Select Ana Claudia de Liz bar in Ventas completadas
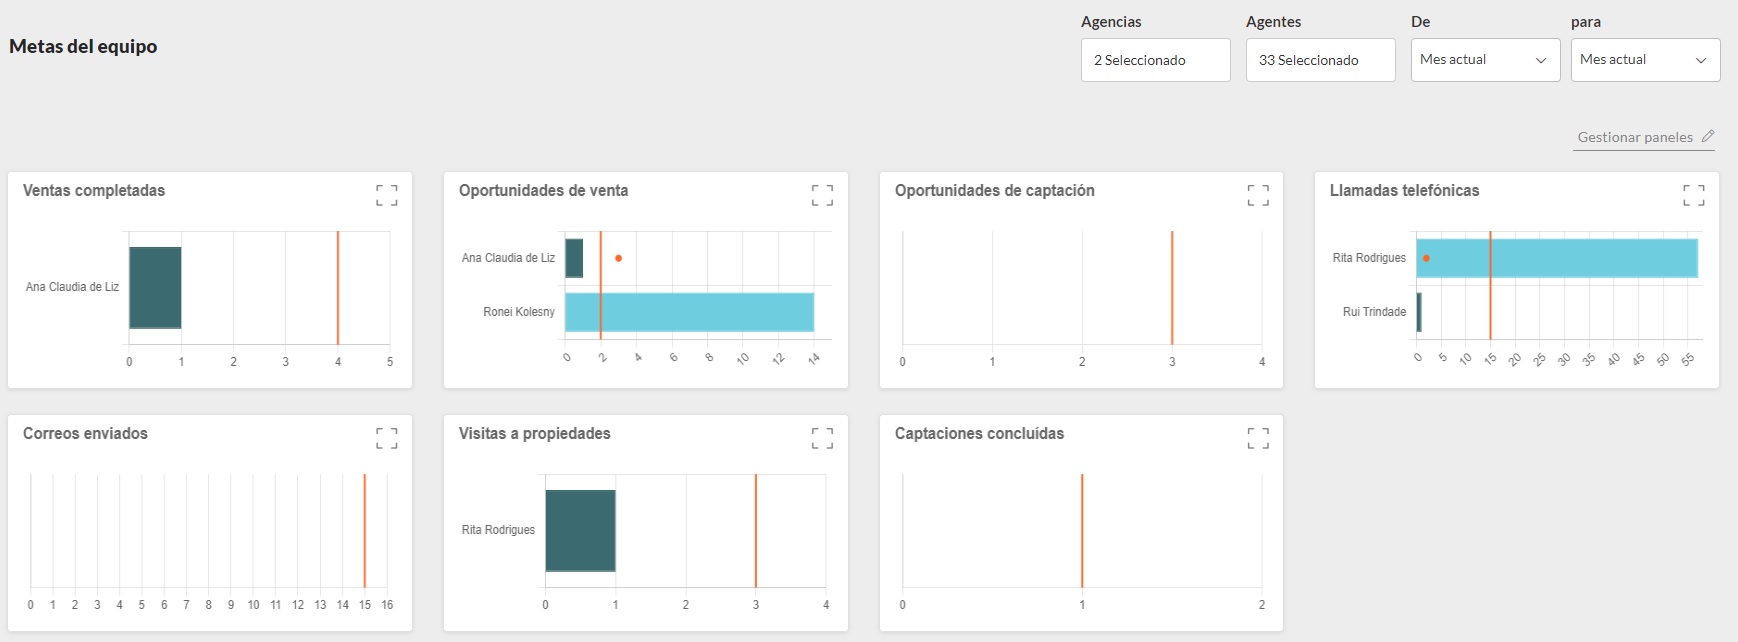The height and width of the screenshot is (642, 1738). (x=155, y=287)
